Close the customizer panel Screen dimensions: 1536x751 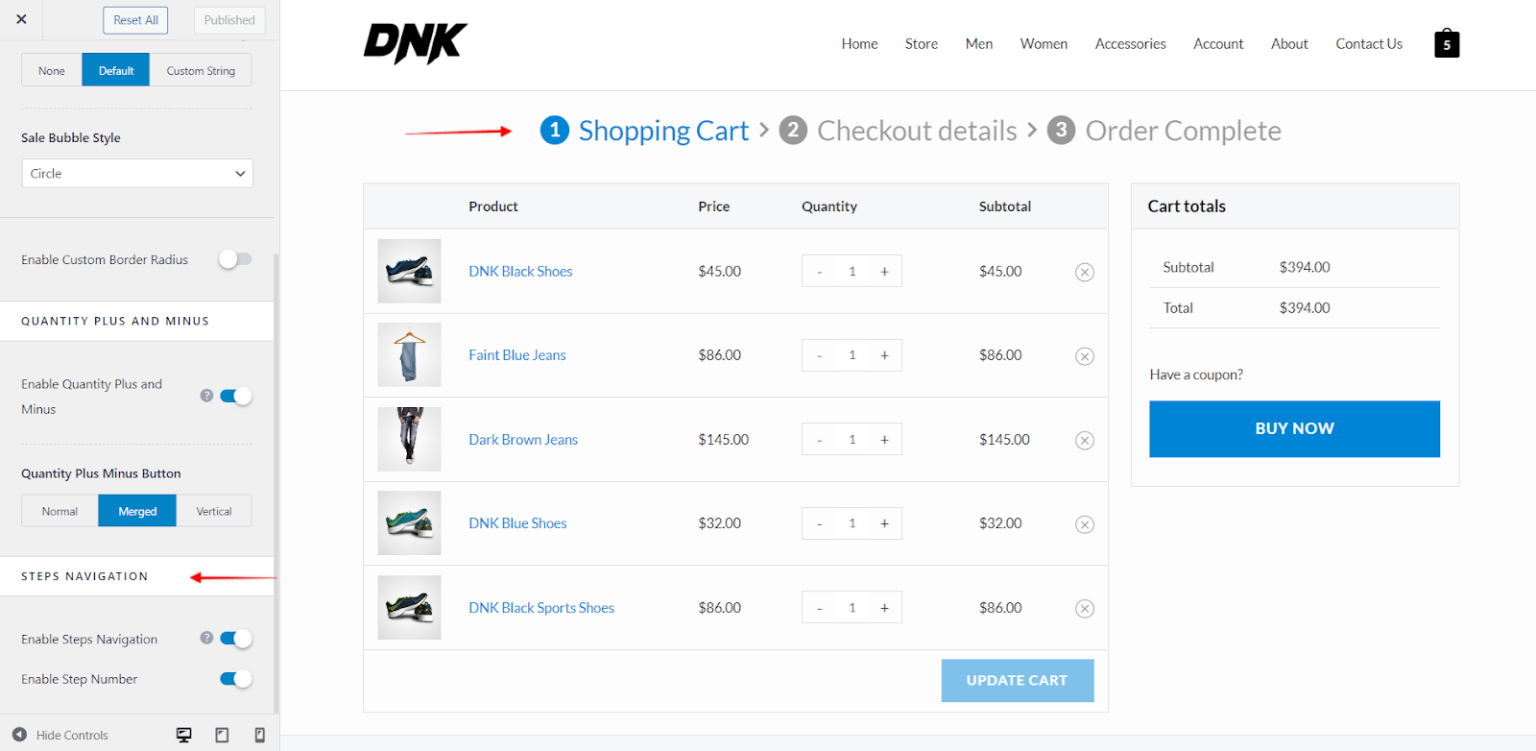tap(22, 19)
